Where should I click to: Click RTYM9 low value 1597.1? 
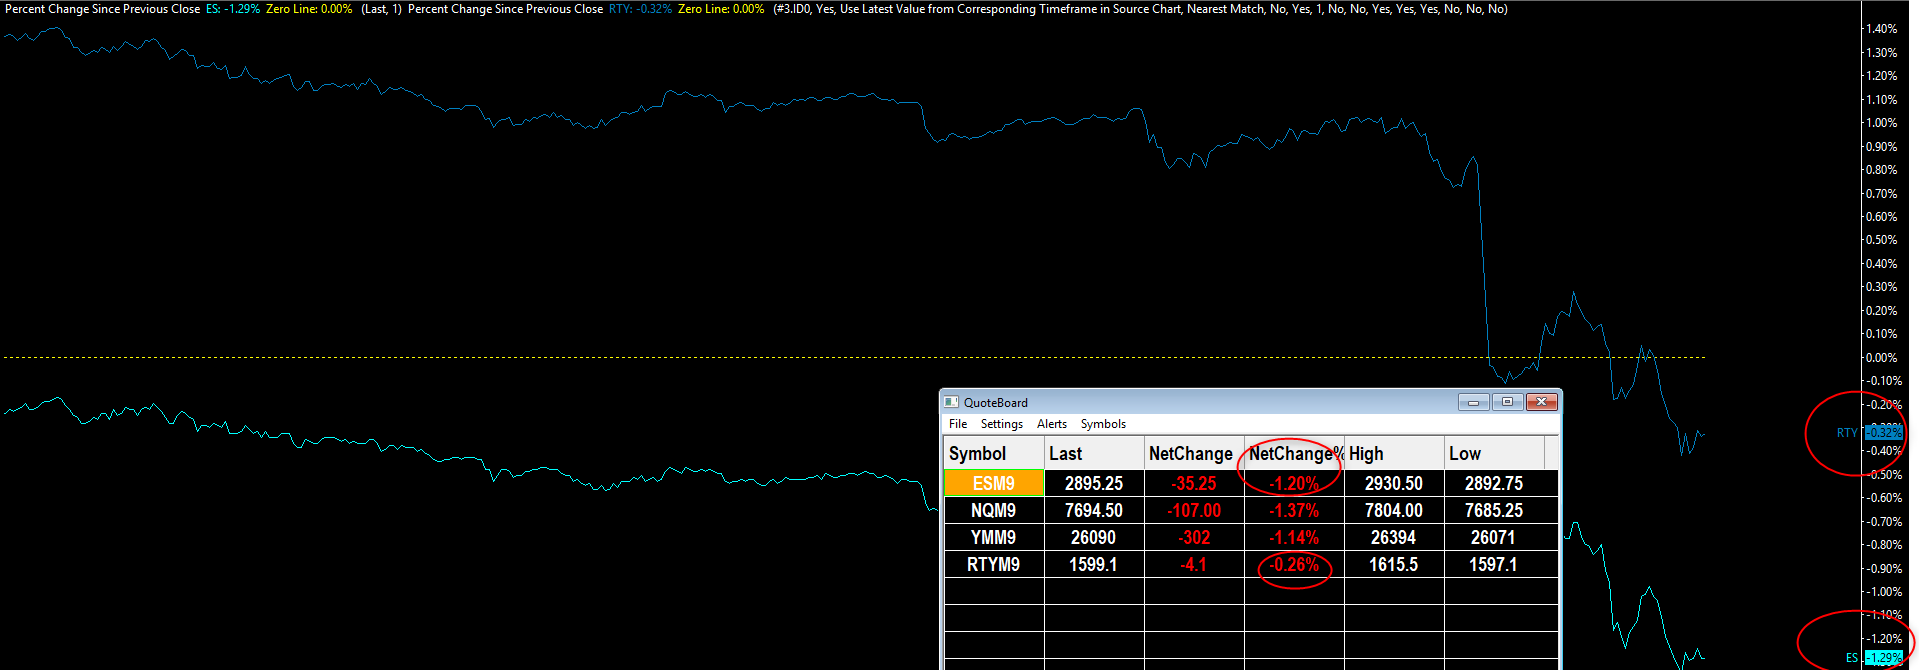[1494, 564]
